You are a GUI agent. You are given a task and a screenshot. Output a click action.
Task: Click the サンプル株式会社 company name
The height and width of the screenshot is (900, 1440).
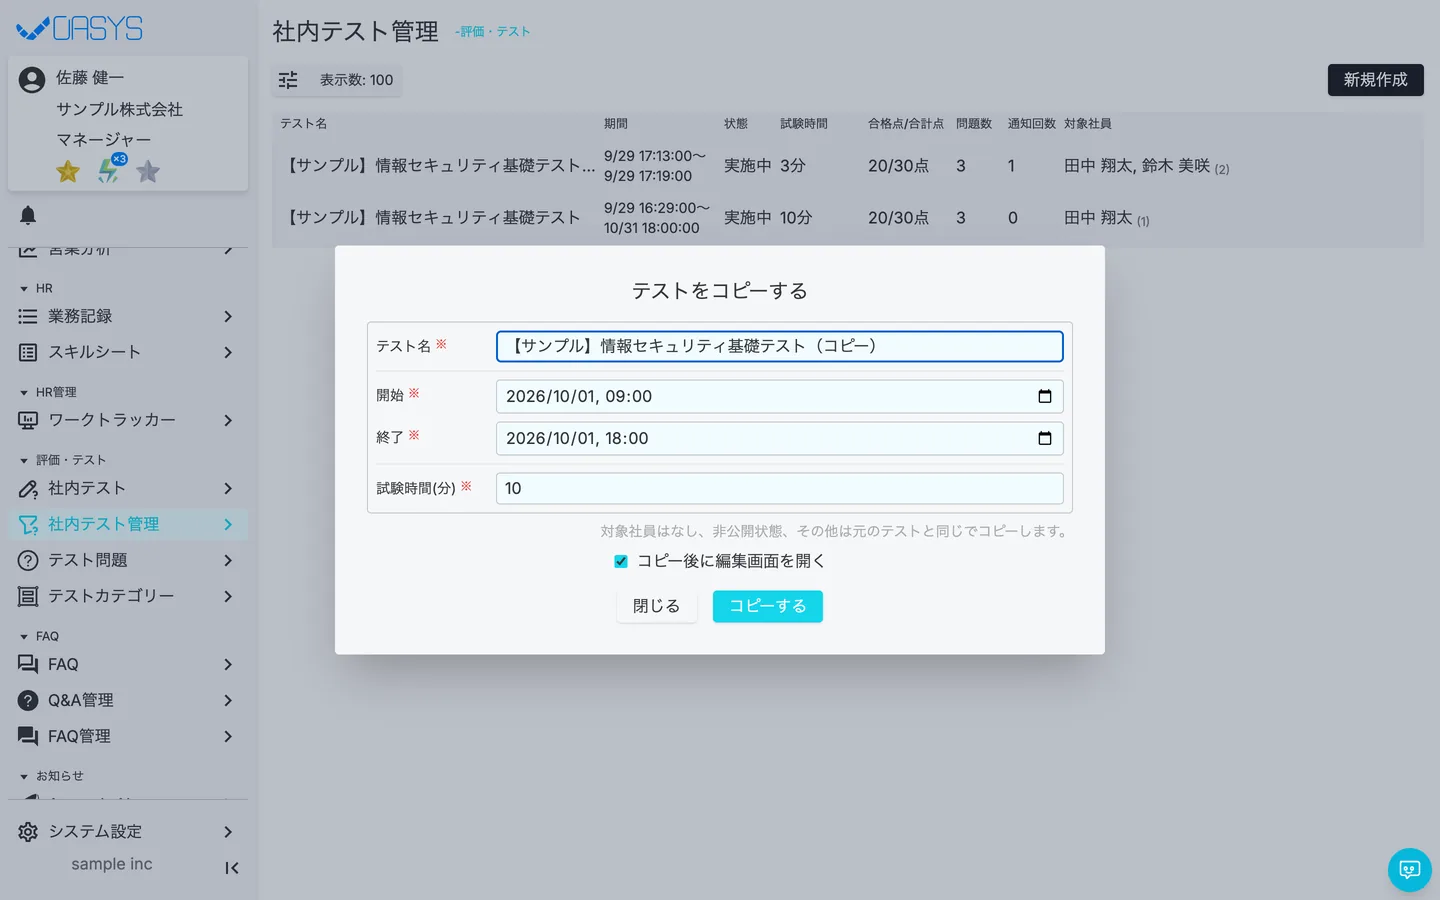click(x=119, y=109)
